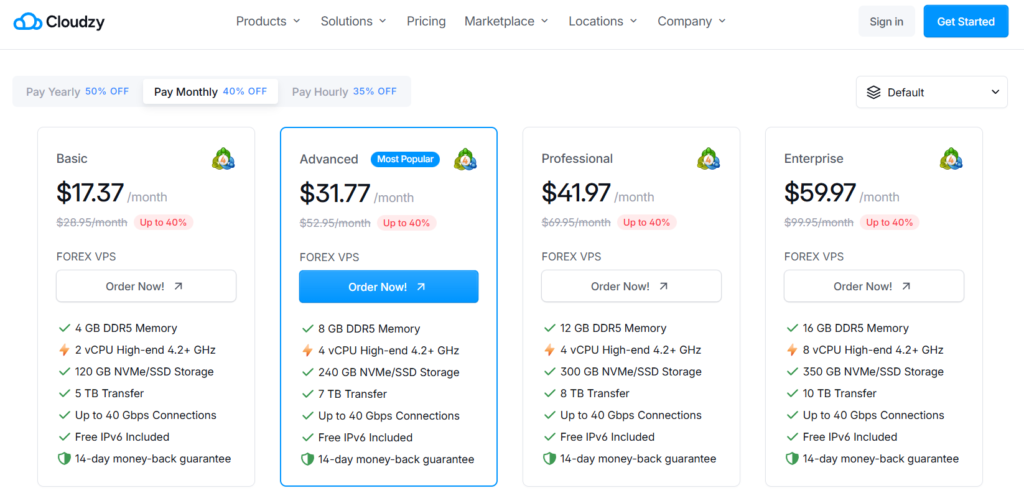Click the MetaTrader icon on Basic plan
Screen dimensions: 1024x501
click(223, 158)
